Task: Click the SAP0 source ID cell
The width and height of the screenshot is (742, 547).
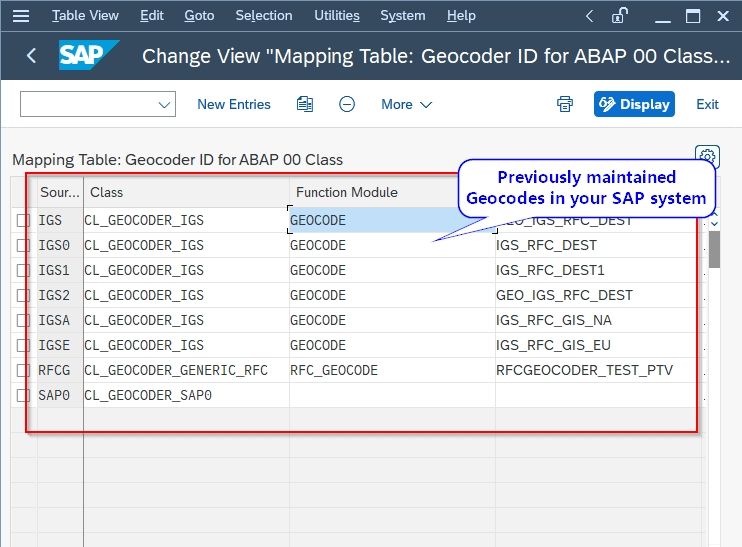Action: click(60, 396)
